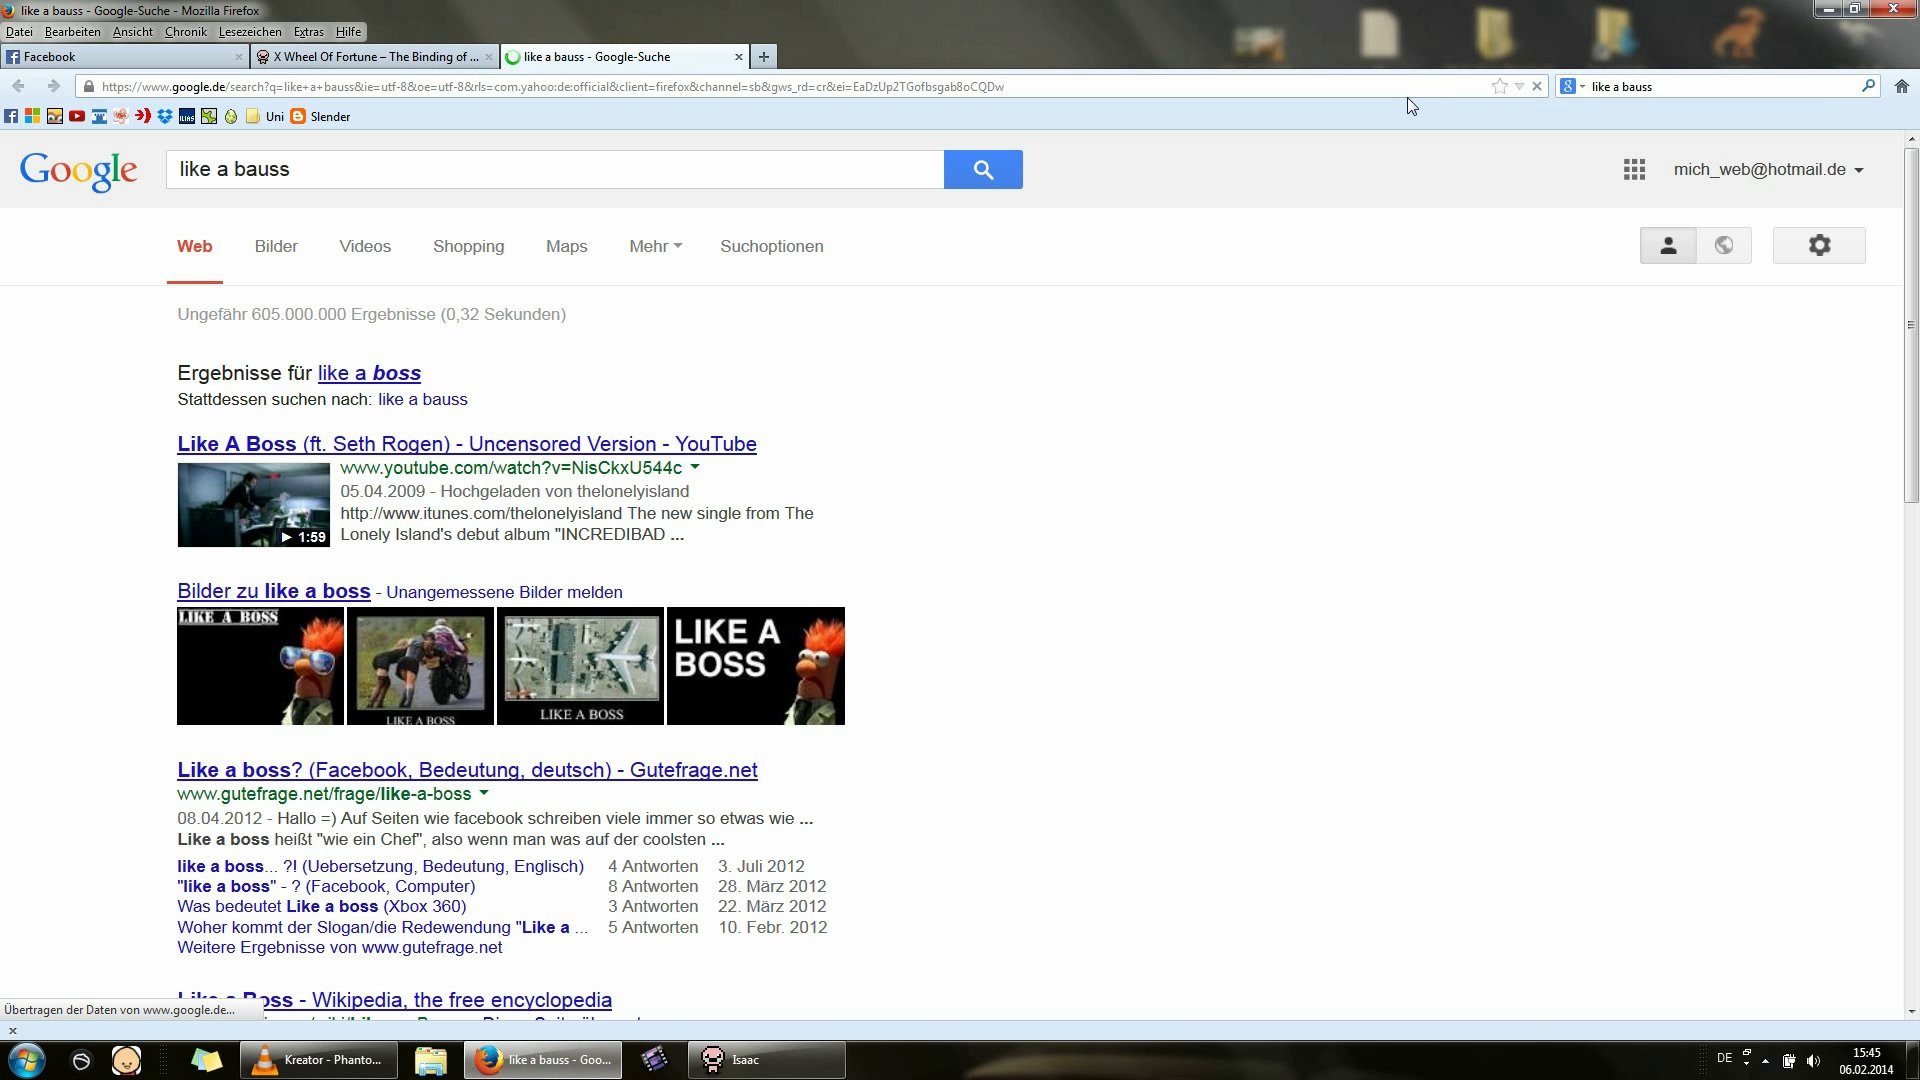This screenshot has width=1920, height=1080.
Task: Show personal results with person toggle
Action: tap(1667, 246)
